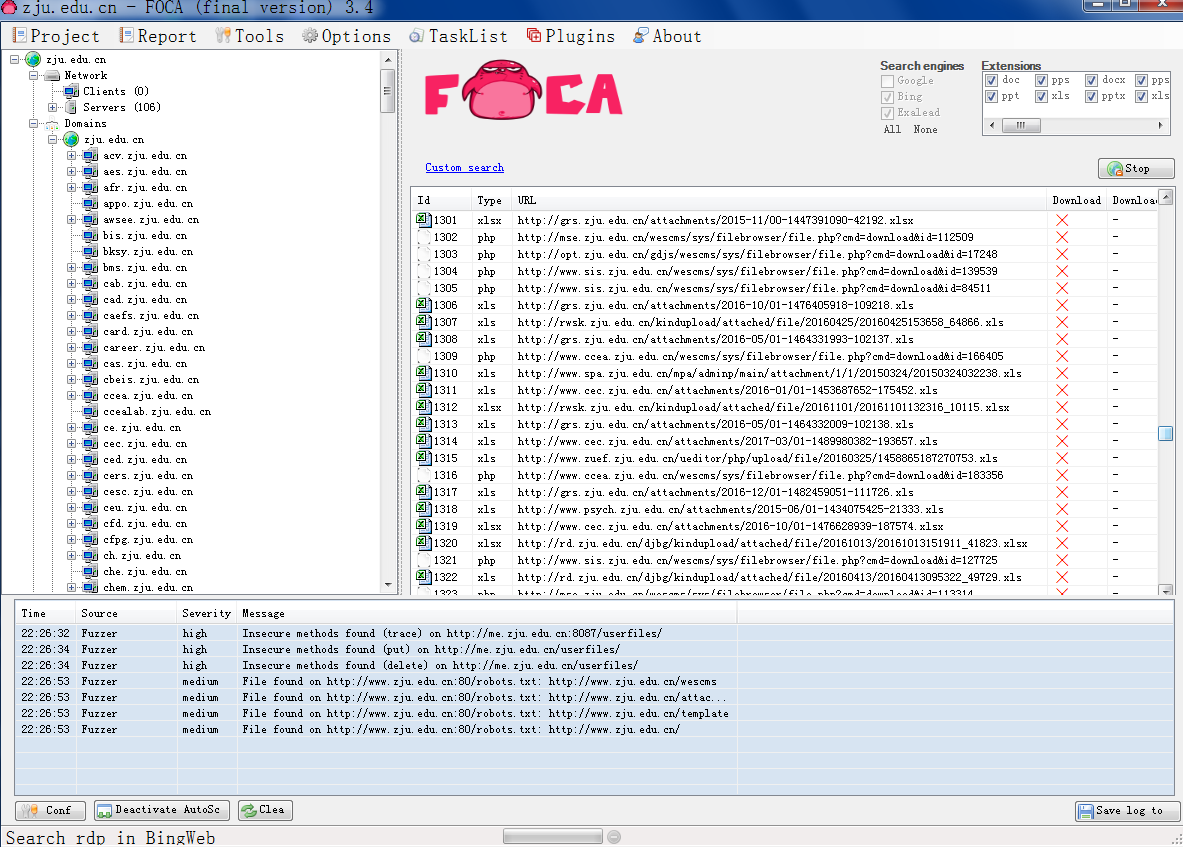1183x847 pixels.
Task: Uncheck the docx extension checkbox
Action: coord(1091,80)
